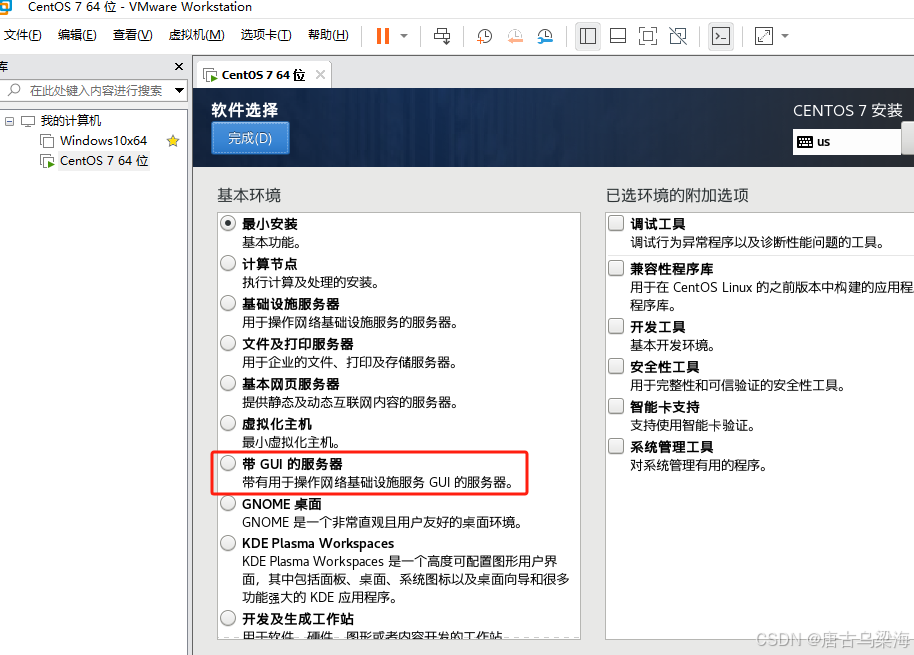Select the 虚拟化主机 radio button
The width and height of the screenshot is (914, 655).
coord(228,423)
